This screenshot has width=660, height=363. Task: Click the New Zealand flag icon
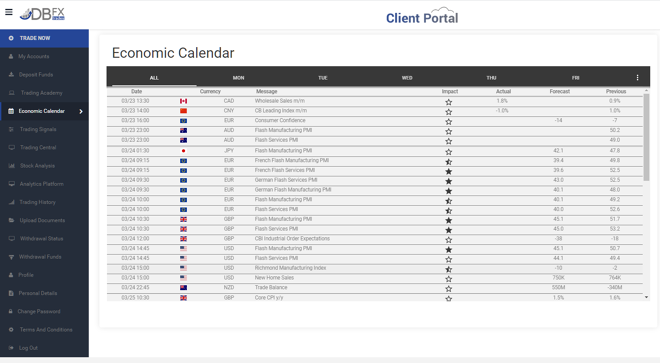(x=184, y=288)
